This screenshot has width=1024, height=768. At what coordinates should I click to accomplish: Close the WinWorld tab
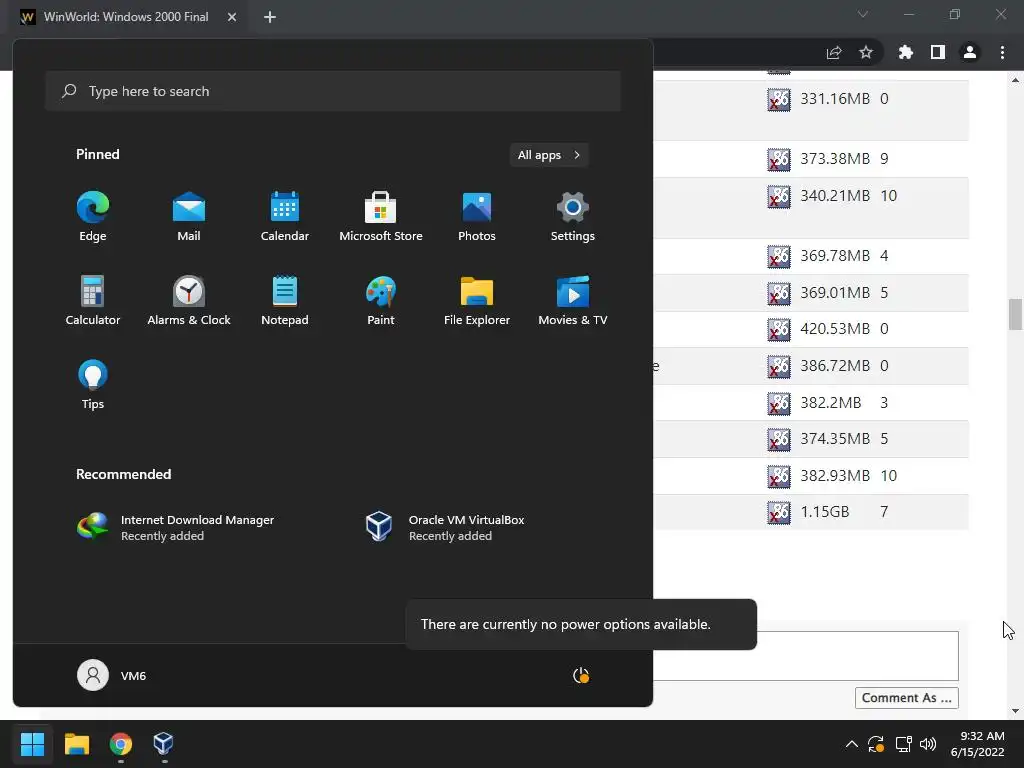pos(232,17)
